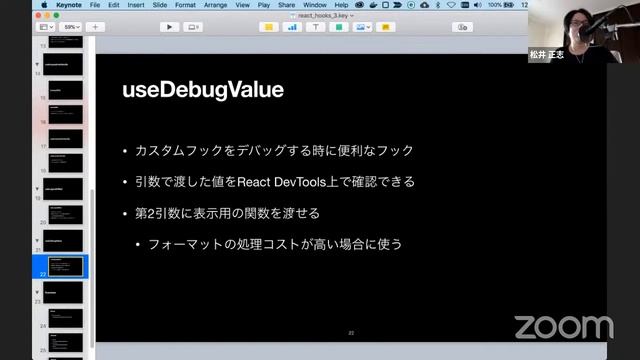This screenshot has height=360, width=640.
Task: Open the Slide menu
Action: click(x=160, y=5)
